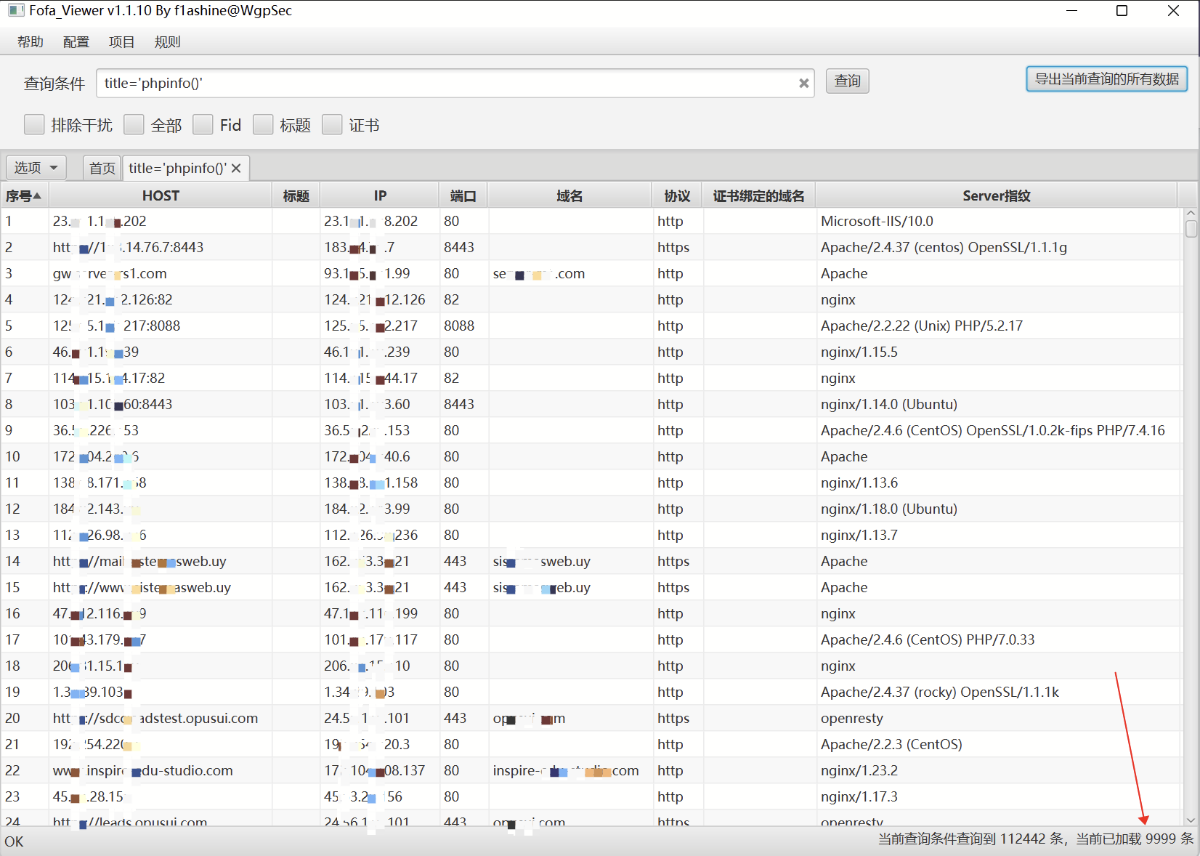Sort by 证书绑定的域名 column header
Image resolution: width=1200 pixels, height=856 pixels.
point(759,196)
